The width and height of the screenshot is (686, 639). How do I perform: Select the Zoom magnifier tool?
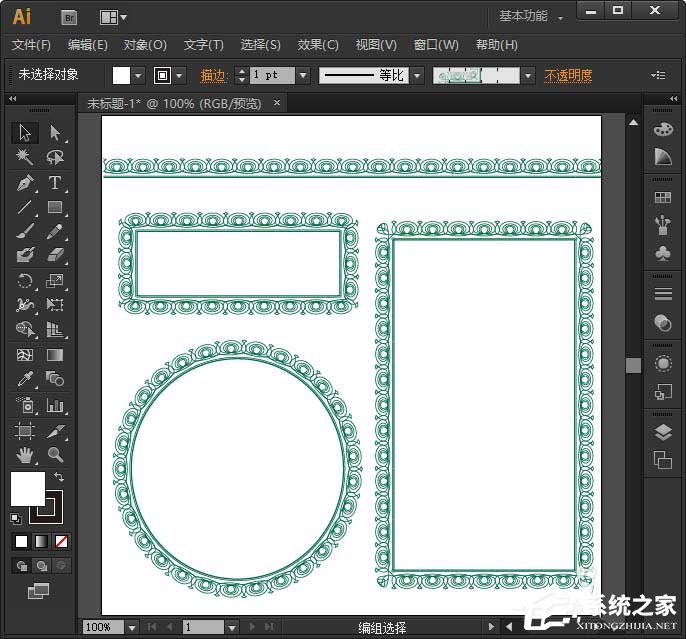[x=55, y=455]
